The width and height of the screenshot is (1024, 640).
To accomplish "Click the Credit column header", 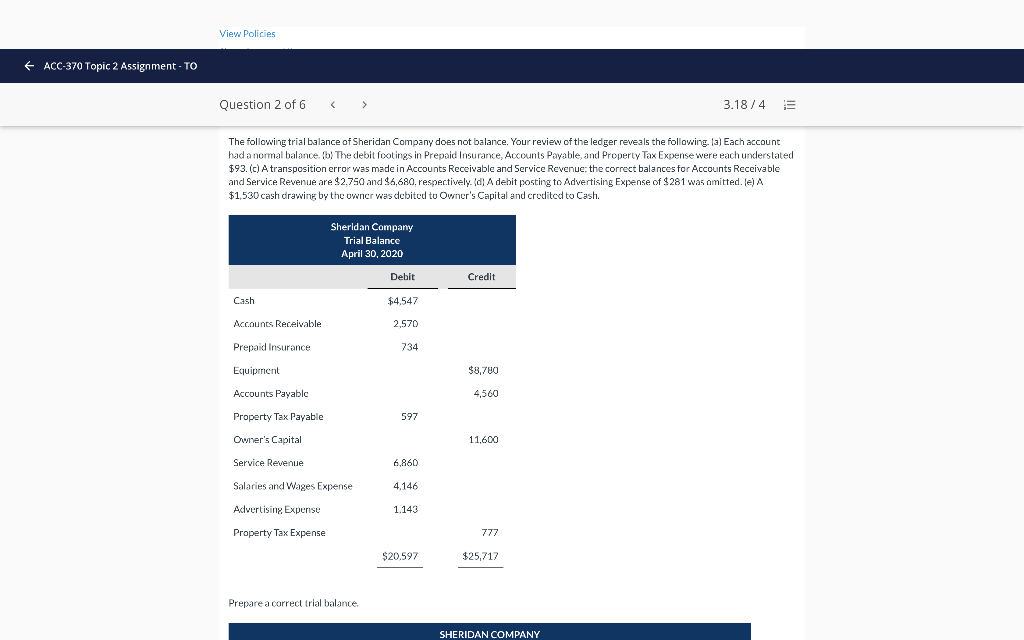I will click(481, 277).
